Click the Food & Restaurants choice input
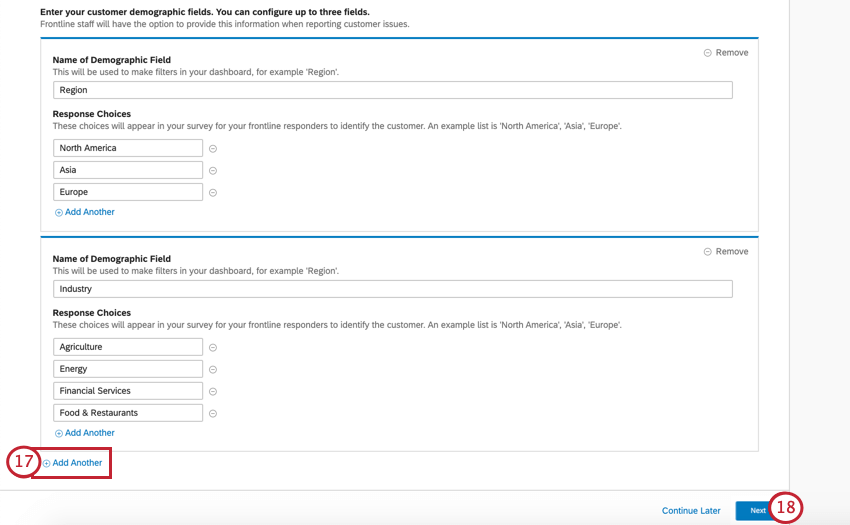 click(128, 413)
